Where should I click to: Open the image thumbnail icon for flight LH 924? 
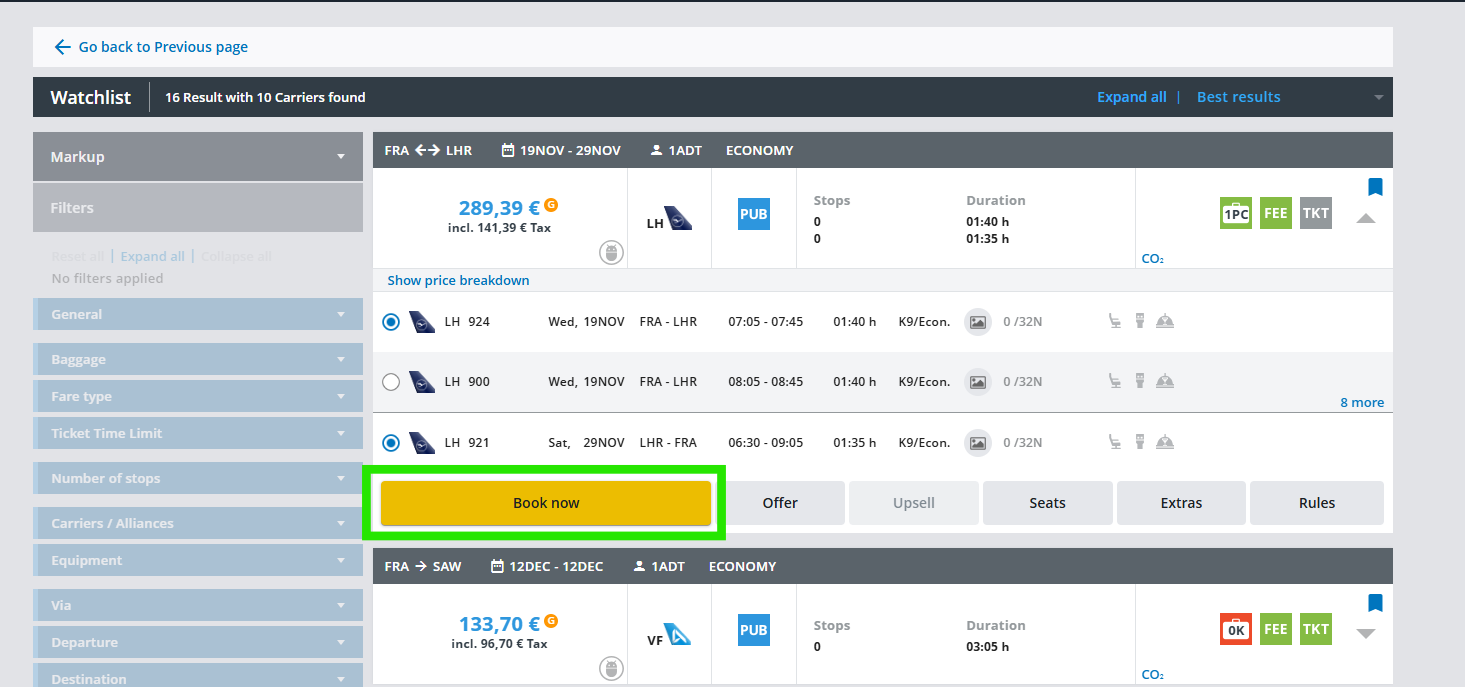(x=978, y=322)
